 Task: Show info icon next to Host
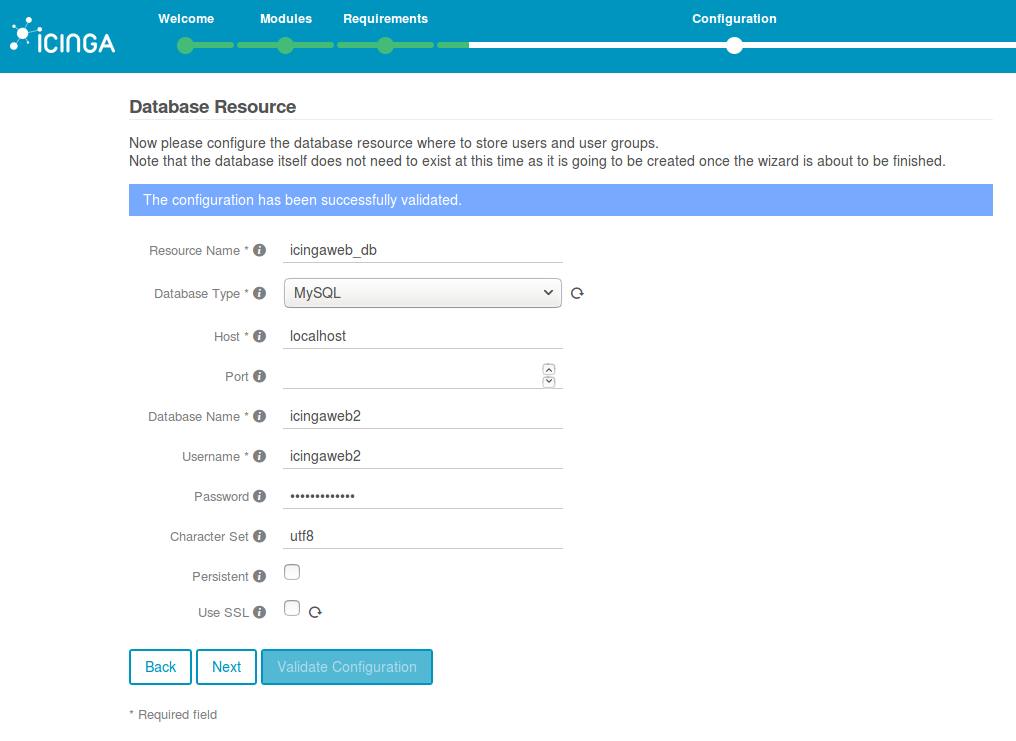point(259,336)
